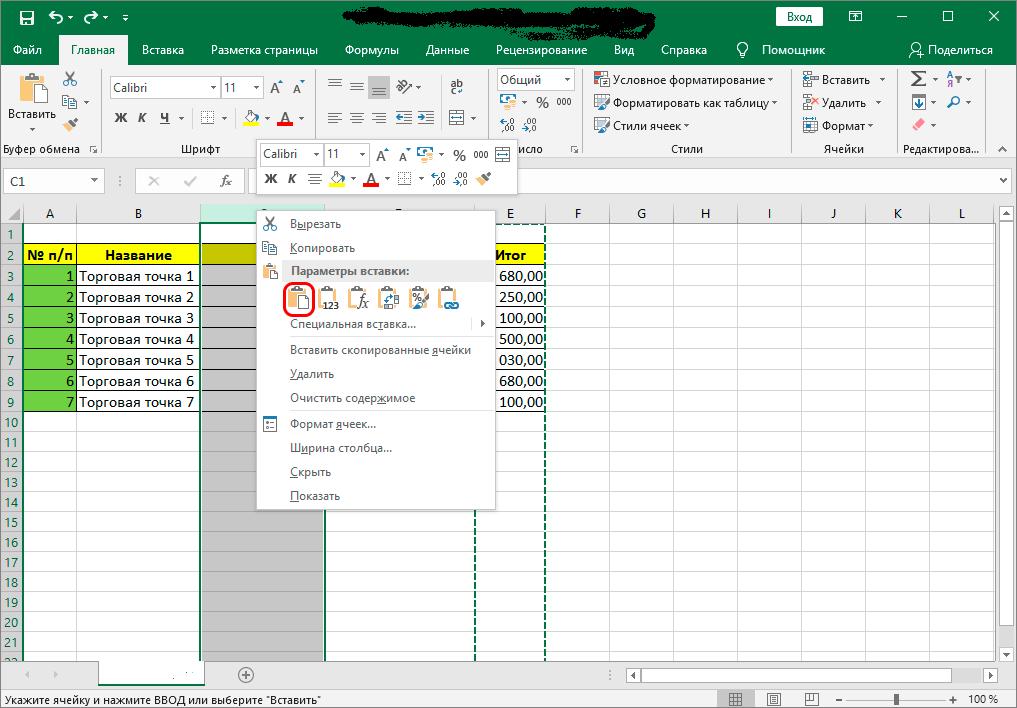Image resolution: width=1017 pixels, height=708 pixels.
Task: Toggle Bold (Ж) in mini toolbar
Action: pos(271,179)
